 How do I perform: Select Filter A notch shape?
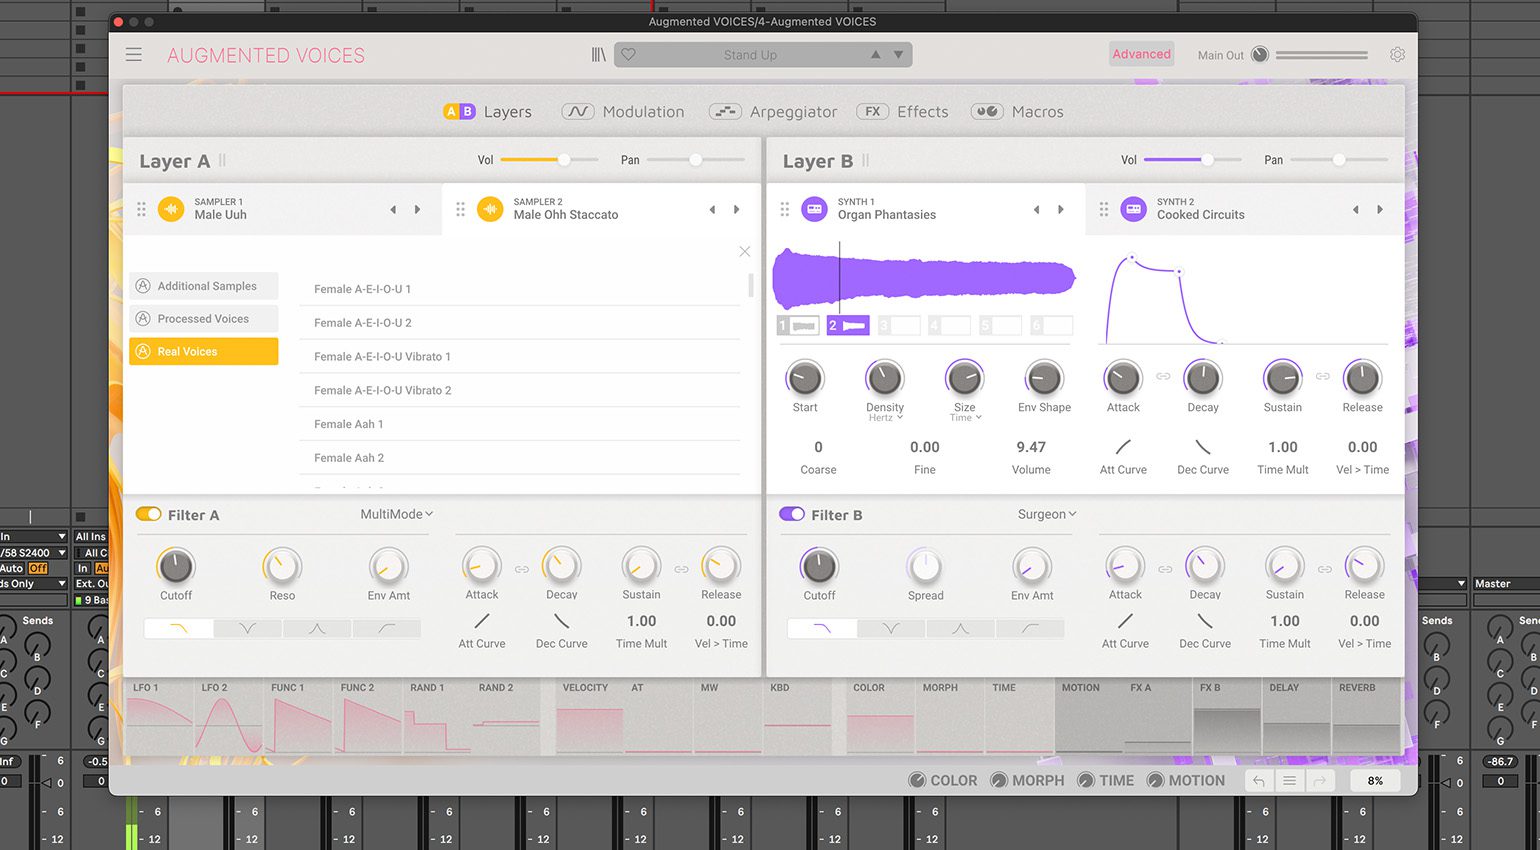(248, 629)
